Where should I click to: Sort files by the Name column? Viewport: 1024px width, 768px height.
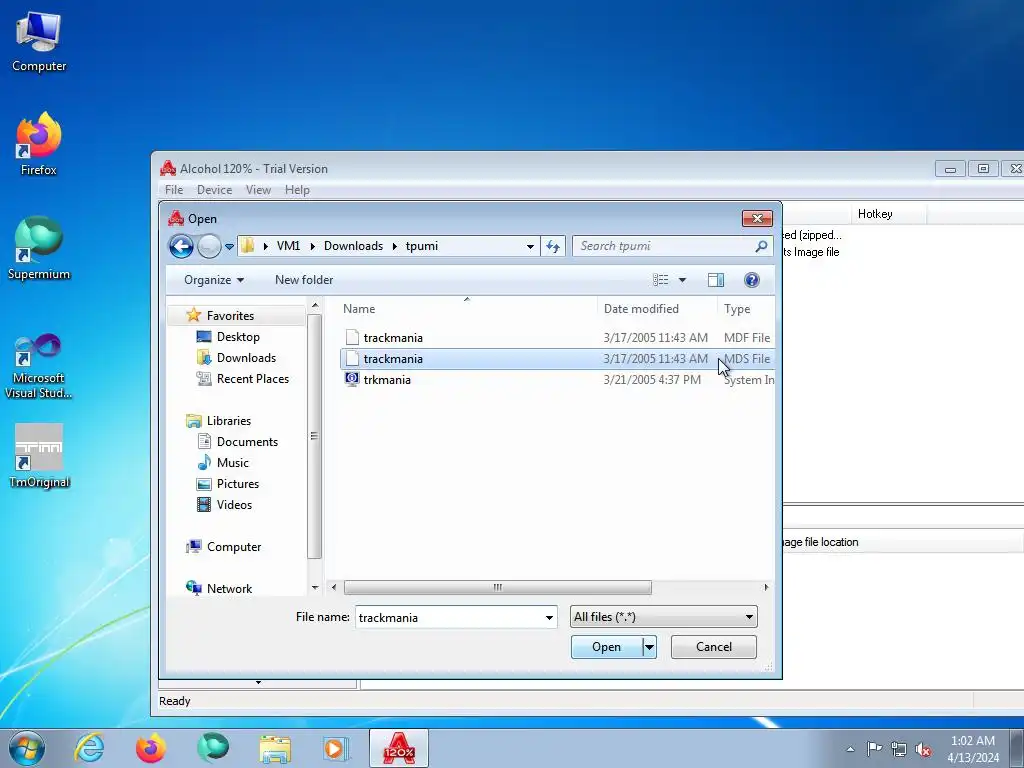467,309
